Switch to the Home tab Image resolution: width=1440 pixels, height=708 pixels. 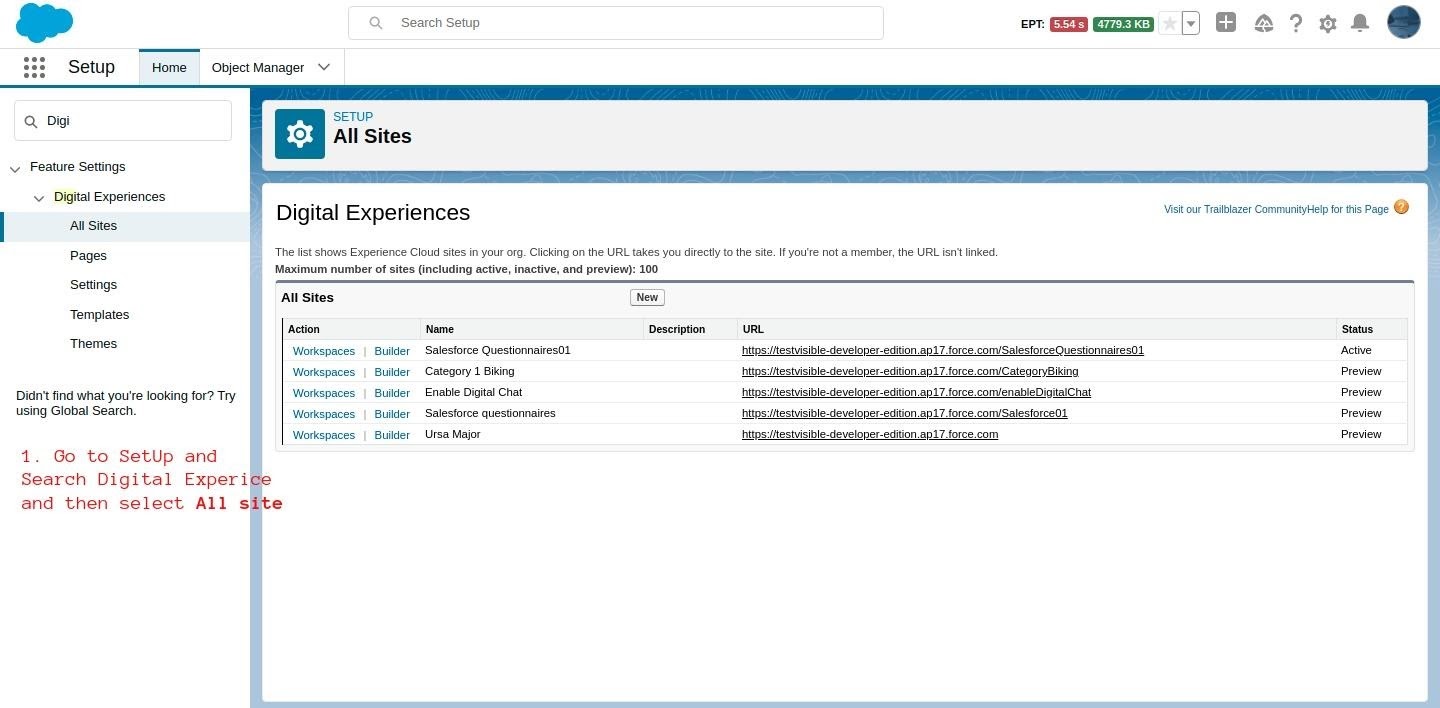[x=169, y=67]
